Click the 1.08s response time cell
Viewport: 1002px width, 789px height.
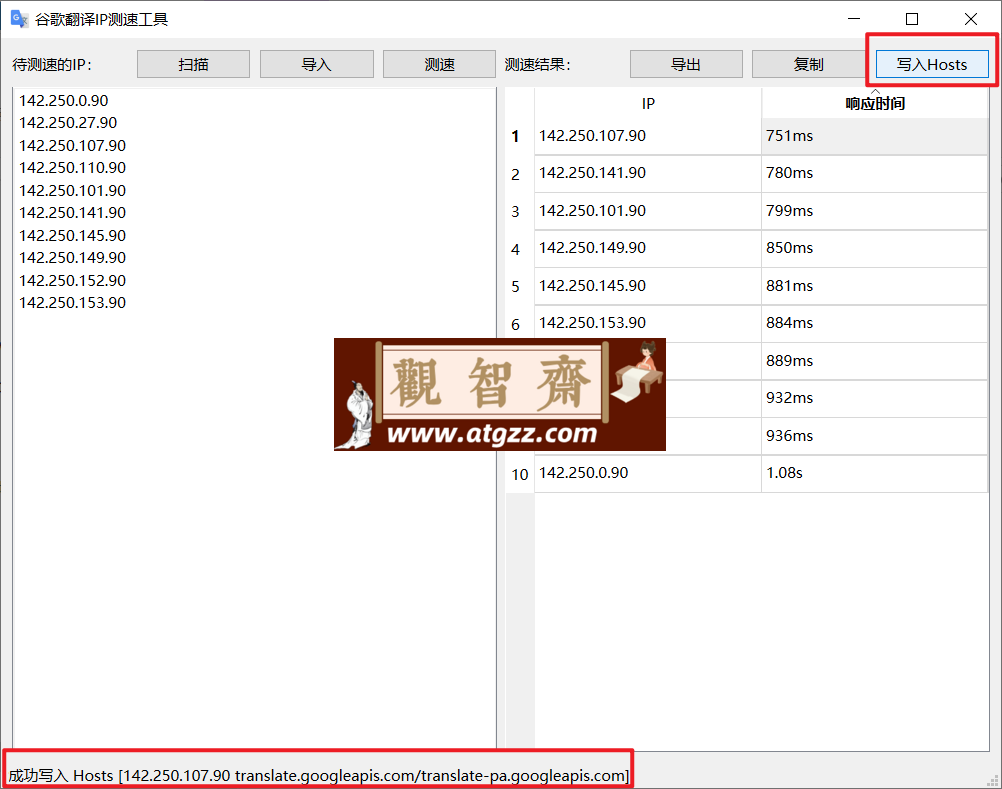coord(875,473)
